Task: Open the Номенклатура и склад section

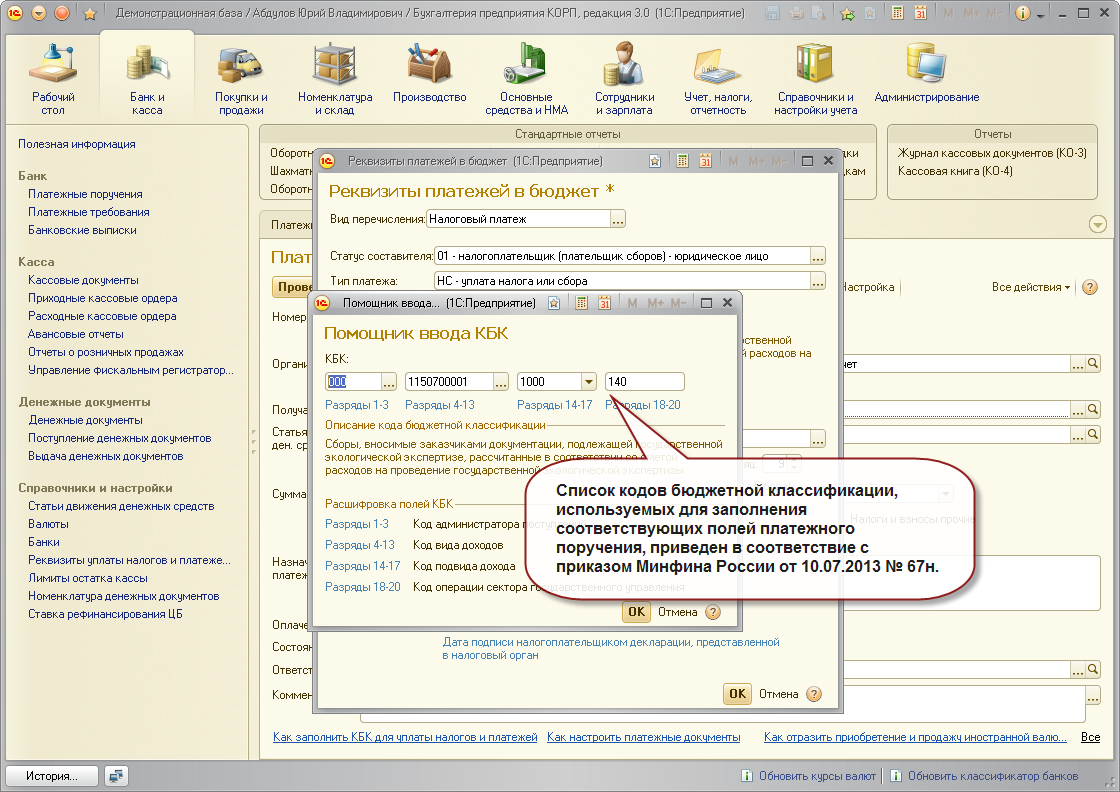Action: pos(335,79)
